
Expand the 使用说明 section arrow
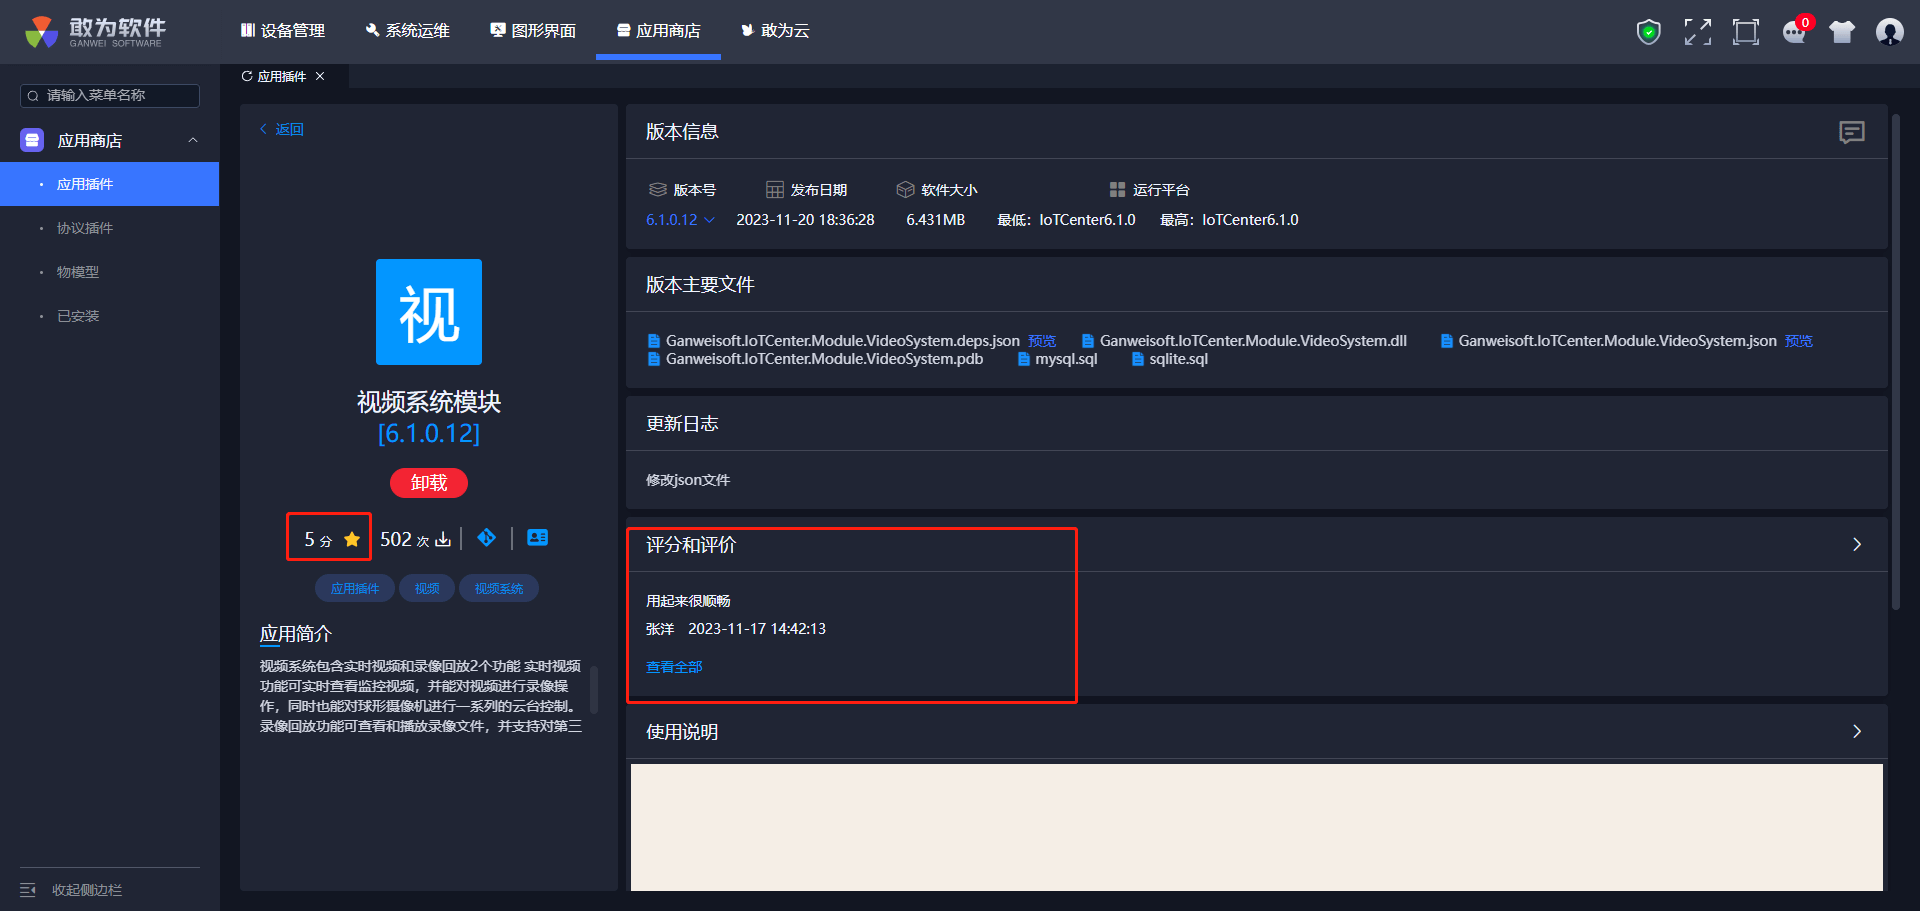point(1857,732)
